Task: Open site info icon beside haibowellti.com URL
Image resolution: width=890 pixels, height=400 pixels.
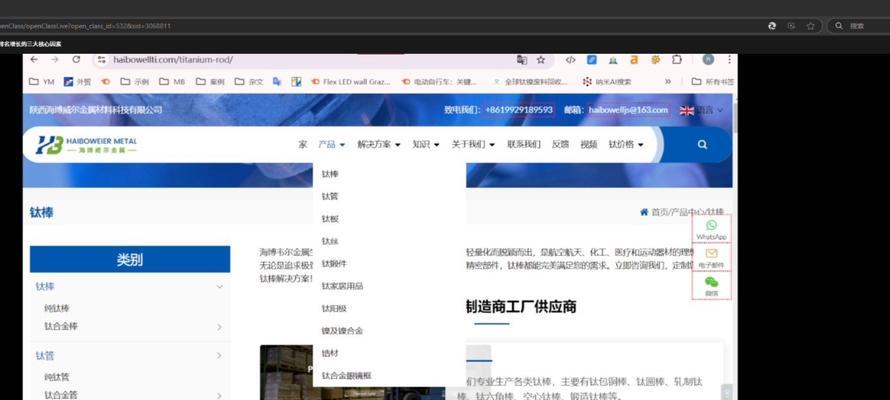Action: coord(102,60)
